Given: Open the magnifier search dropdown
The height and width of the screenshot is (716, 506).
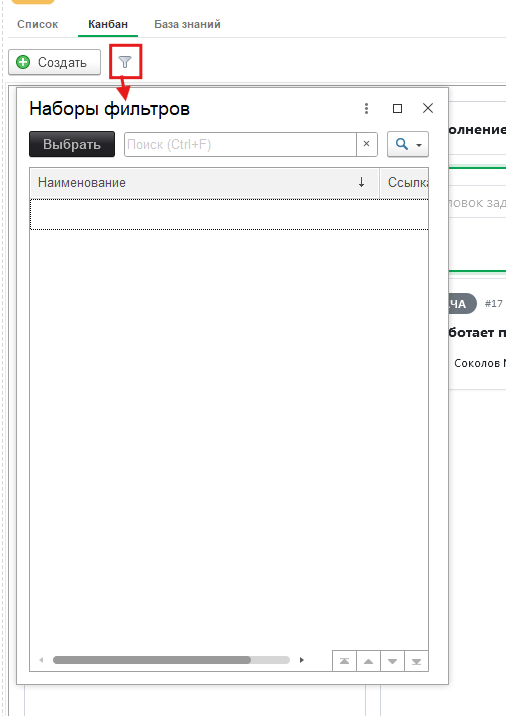Looking at the screenshot, I should click(408, 144).
